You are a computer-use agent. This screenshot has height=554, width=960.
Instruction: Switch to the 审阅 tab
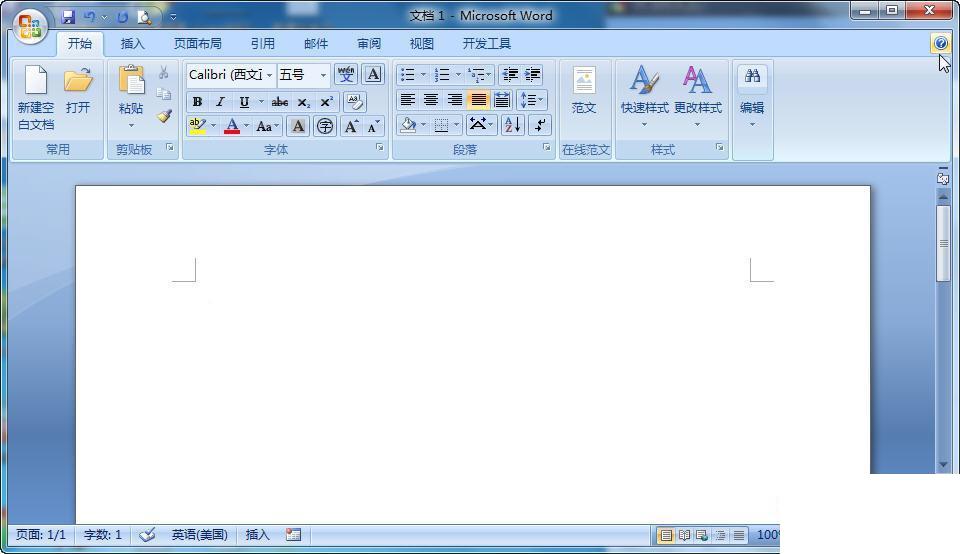tap(369, 43)
